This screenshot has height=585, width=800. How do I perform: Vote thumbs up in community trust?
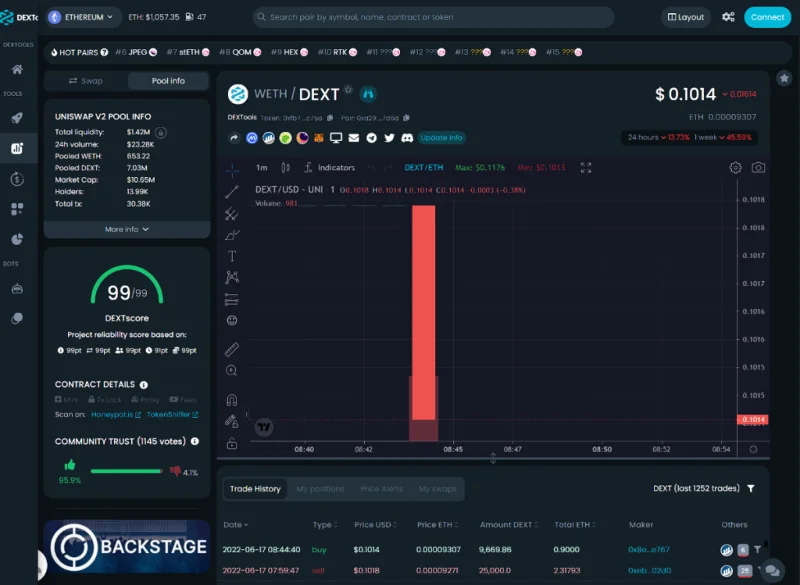point(70,465)
